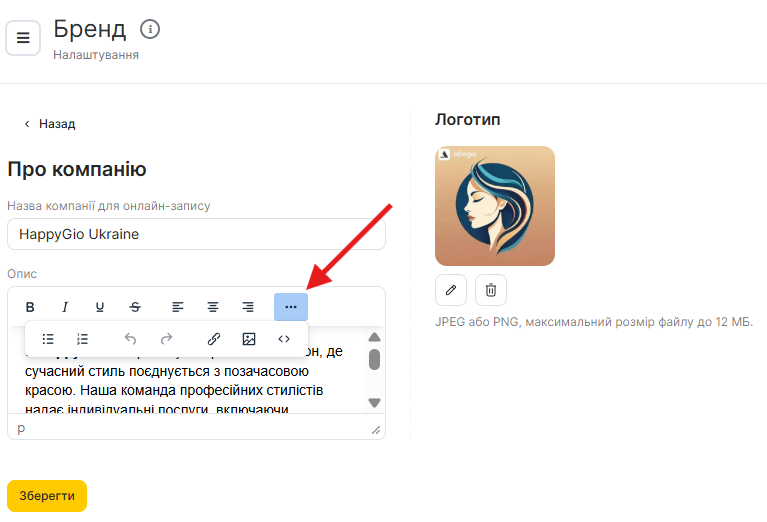Go back via the Назад link
The height and width of the screenshot is (522, 767).
coord(49,124)
